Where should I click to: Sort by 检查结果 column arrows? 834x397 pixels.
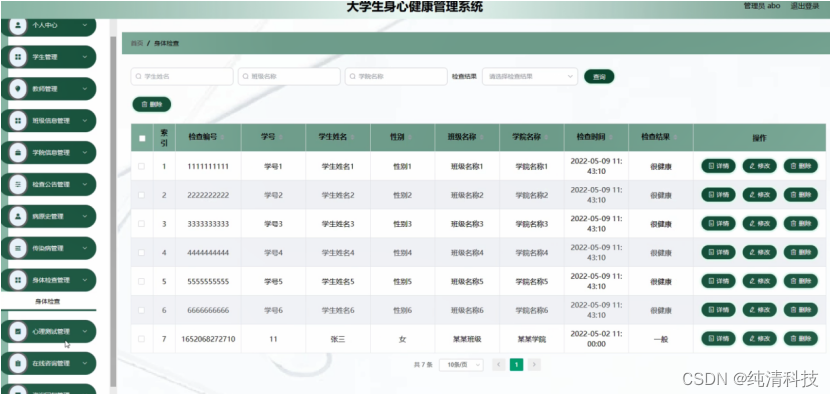[675, 137]
